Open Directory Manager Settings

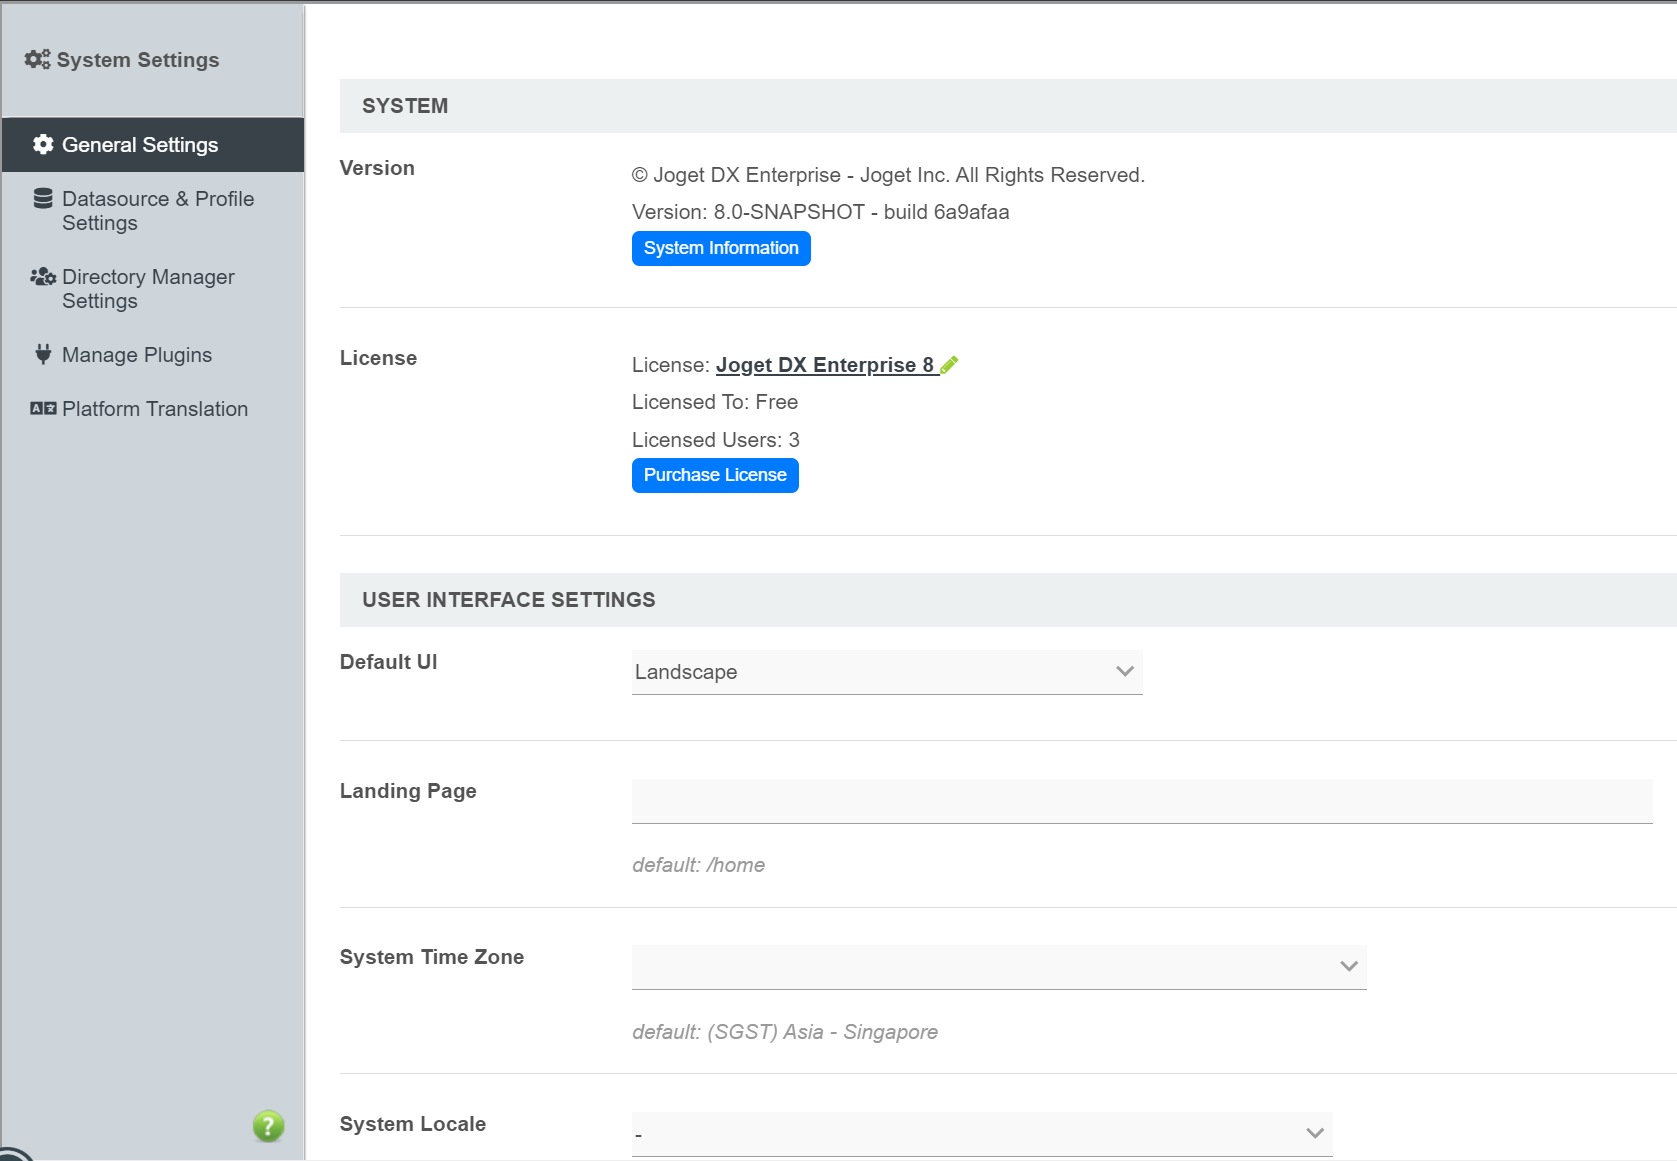click(x=148, y=289)
